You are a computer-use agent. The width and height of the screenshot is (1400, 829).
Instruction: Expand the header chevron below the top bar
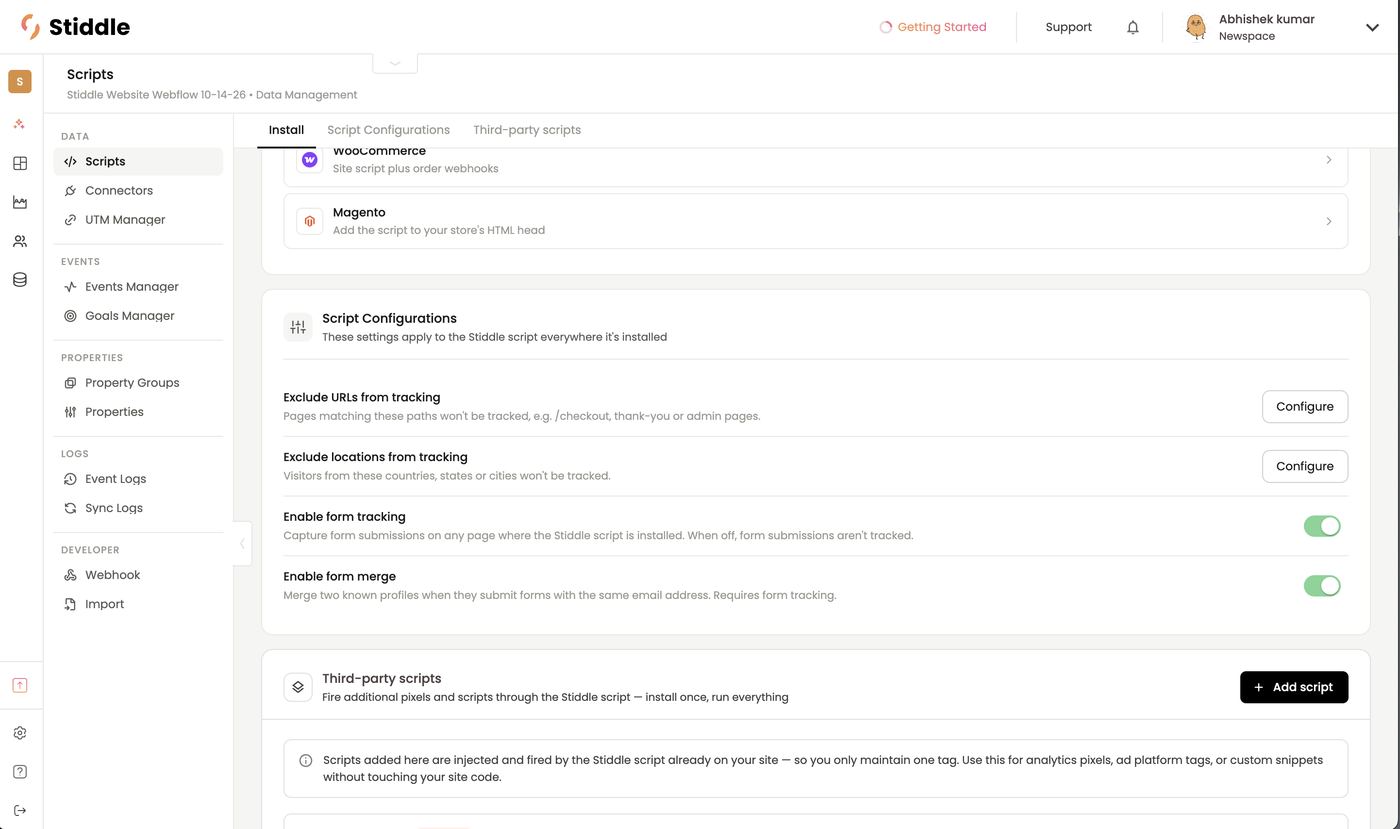(x=395, y=63)
